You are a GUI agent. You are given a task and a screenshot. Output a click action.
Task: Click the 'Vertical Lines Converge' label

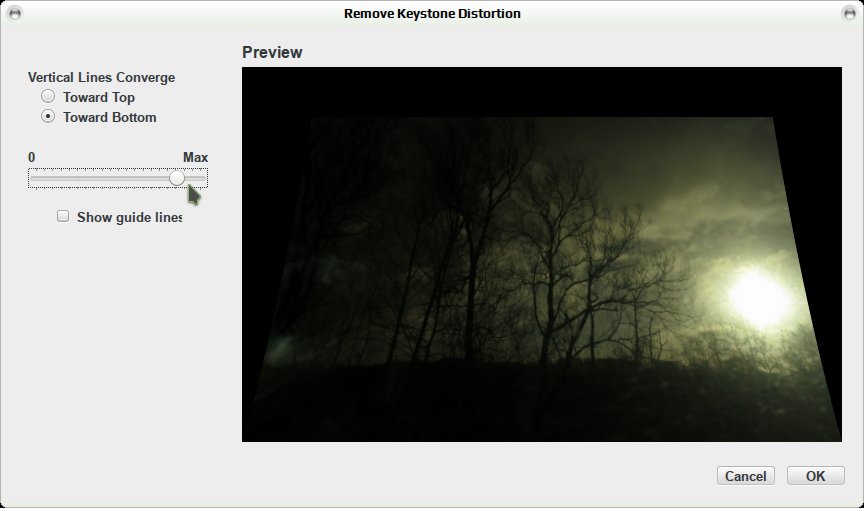(101, 77)
